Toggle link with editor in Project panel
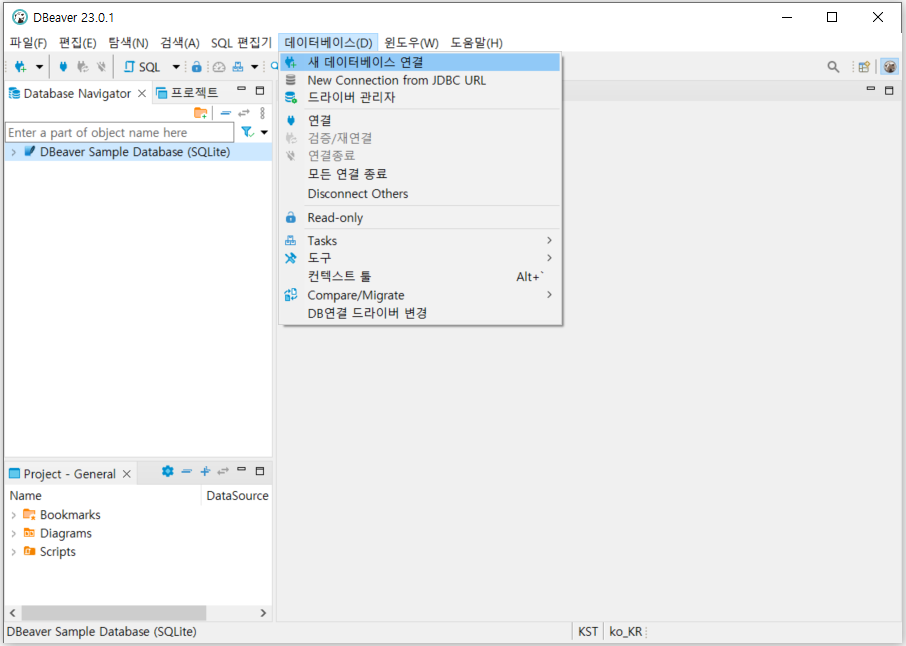The height and width of the screenshot is (646, 906). [223, 471]
